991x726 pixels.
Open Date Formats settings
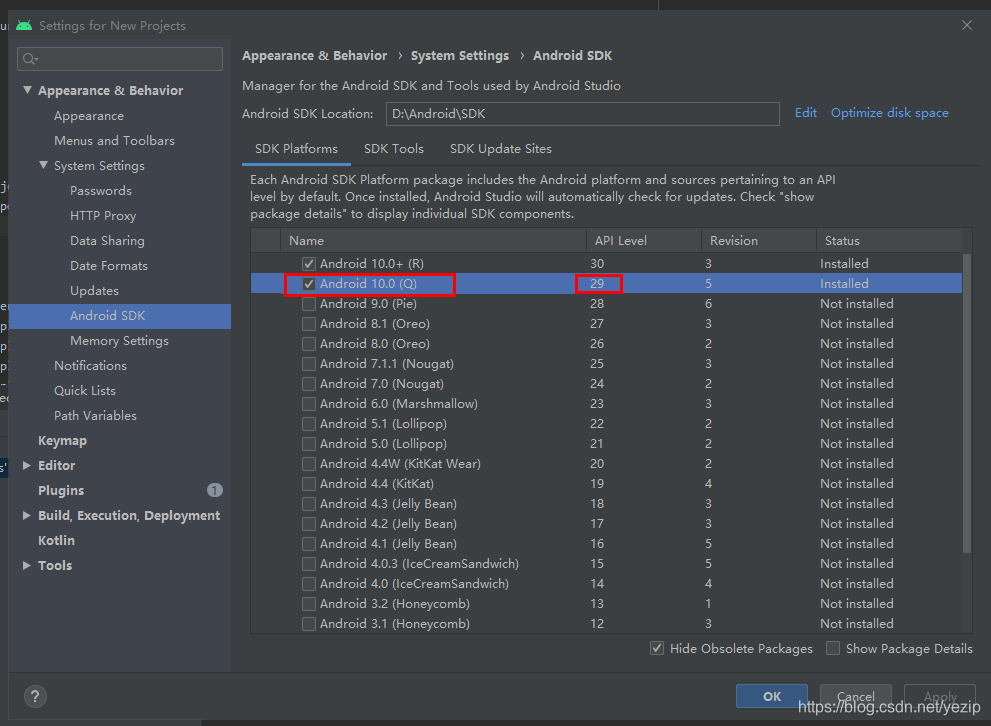click(109, 266)
